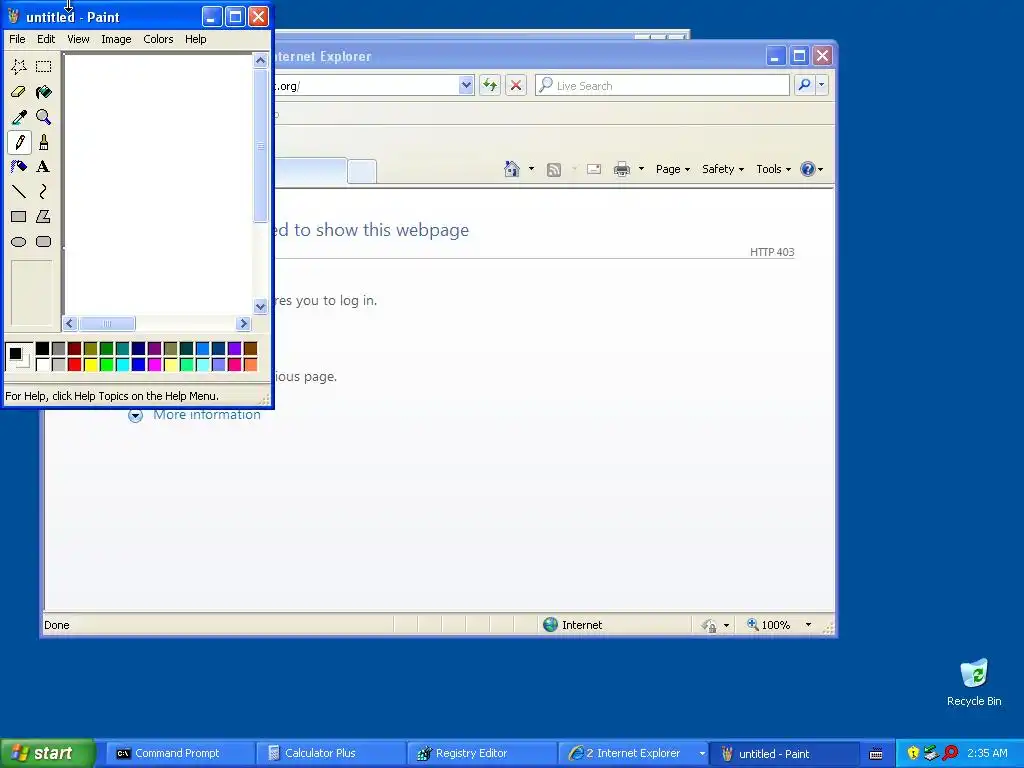Image resolution: width=1024 pixels, height=768 pixels.
Task: Click Paint's horizontal scrollbar left arrow
Action: [x=70, y=323]
